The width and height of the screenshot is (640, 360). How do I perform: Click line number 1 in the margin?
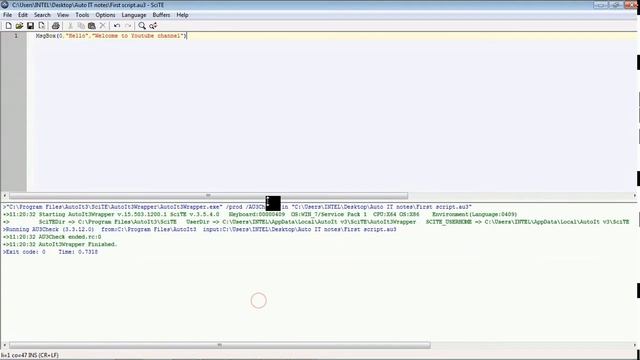pyautogui.click(x=16, y=36)
